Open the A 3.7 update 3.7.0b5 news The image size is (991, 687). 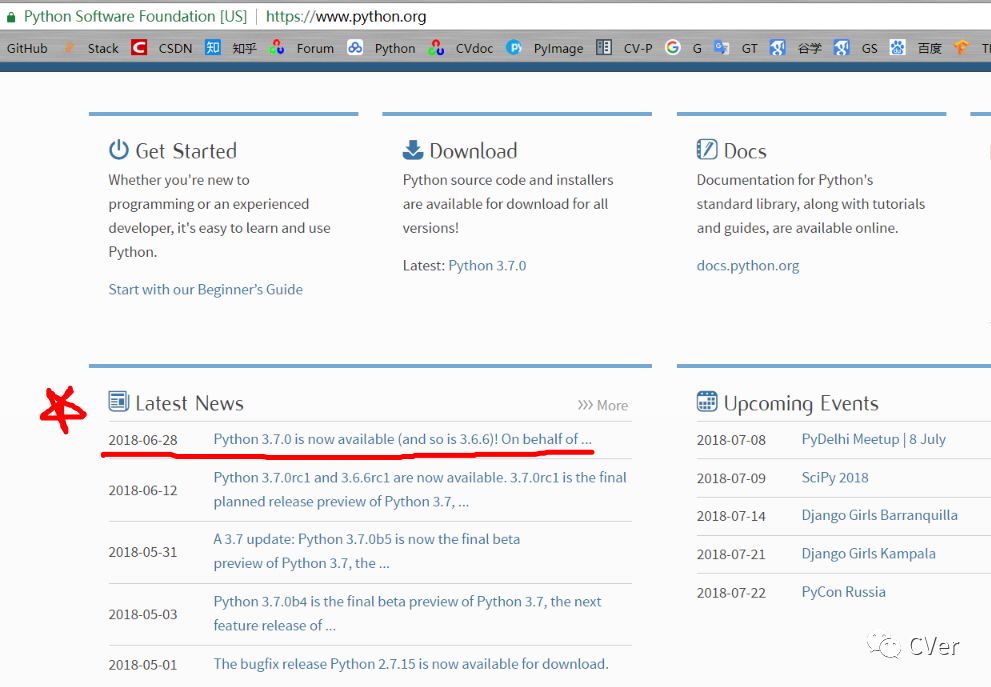tap(367, 551)
